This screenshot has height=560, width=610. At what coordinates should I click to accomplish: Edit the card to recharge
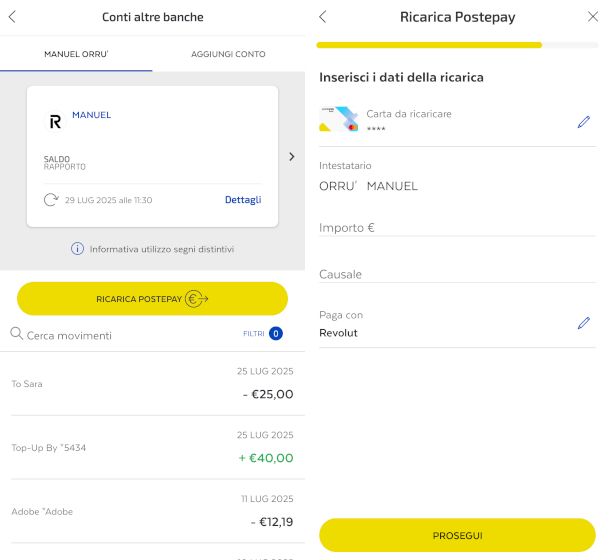[x=584, y=122]
